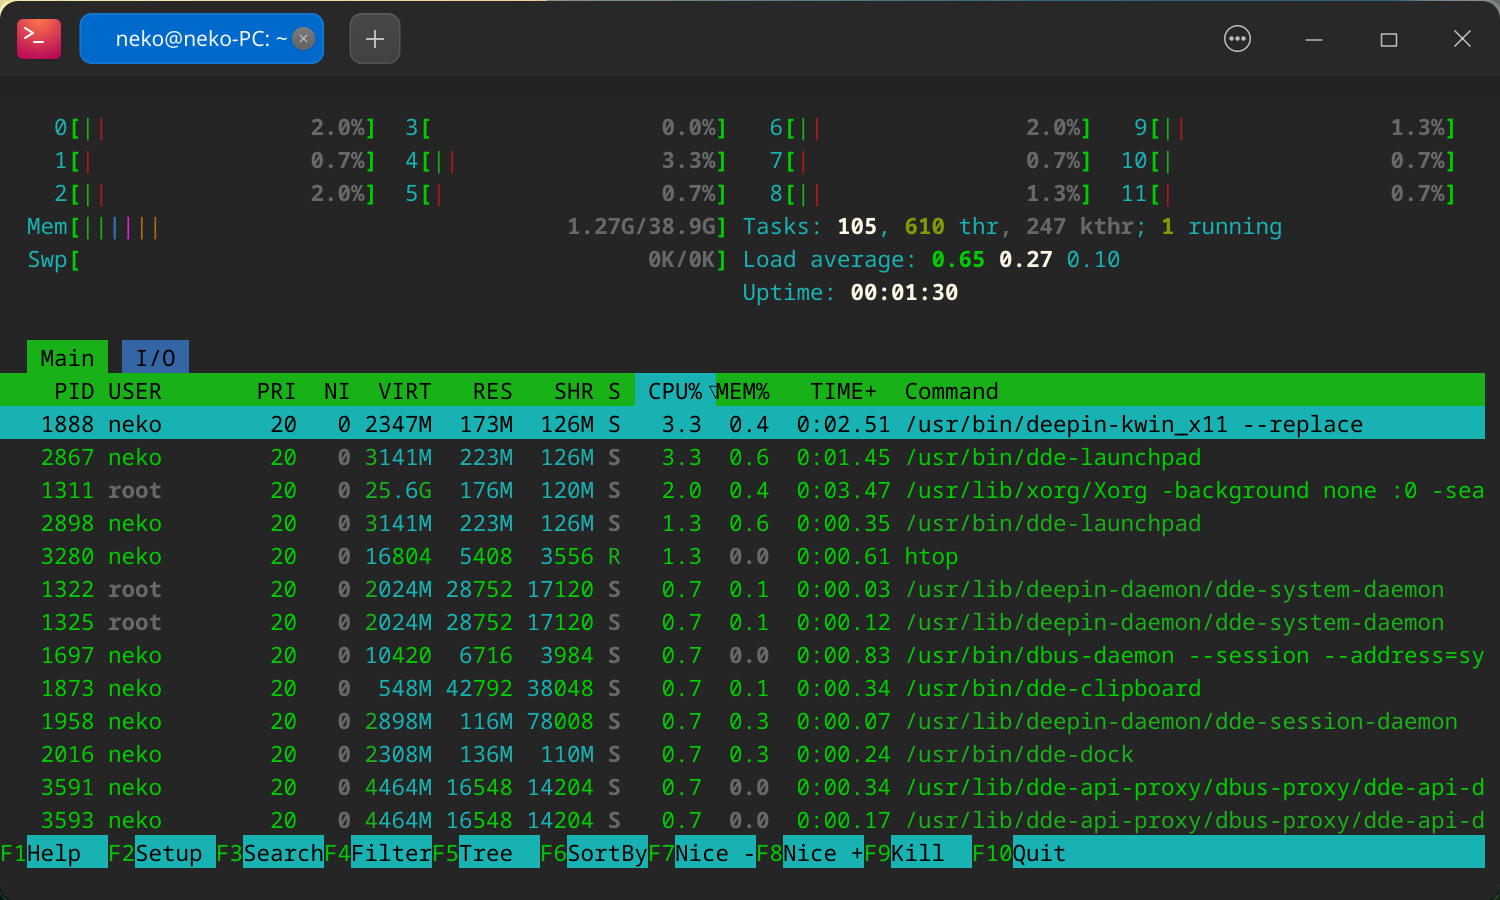The width and height of the screenshot is (1500, 900).
Task: Select dde-launchpad process with PID 2867
Action: 742,457
